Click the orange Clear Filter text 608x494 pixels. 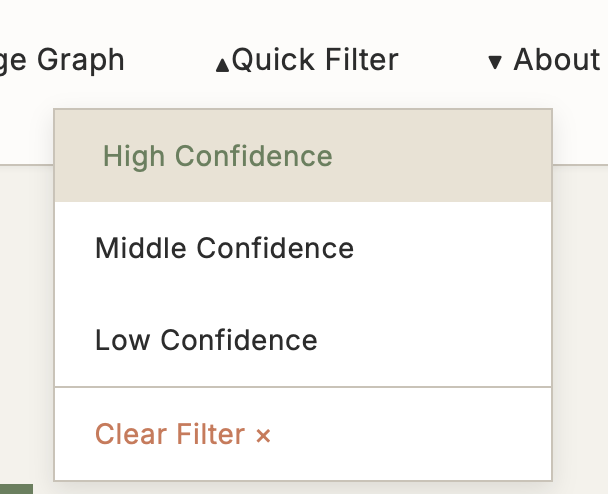pos(170,434)
